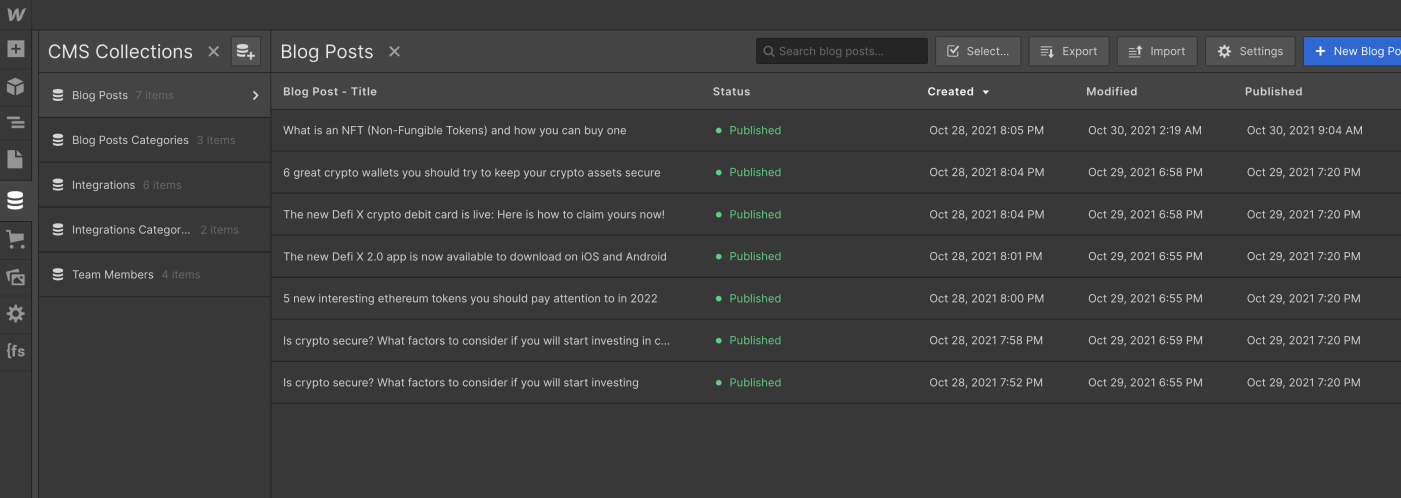Click Published status of crypto wallets post
The width and height of the screenshot is (1401, 498).
[748, 172]
